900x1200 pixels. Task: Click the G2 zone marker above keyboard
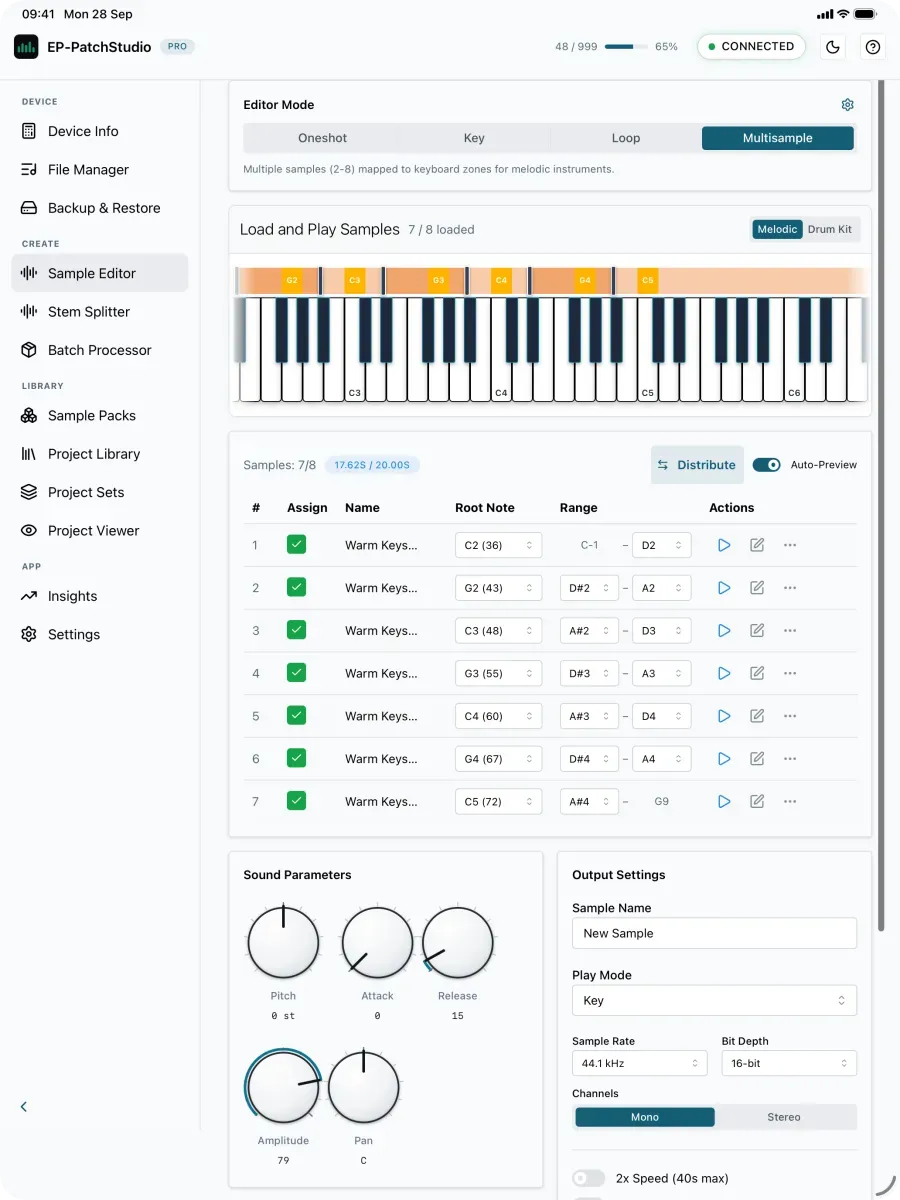[x=292, y=281]
